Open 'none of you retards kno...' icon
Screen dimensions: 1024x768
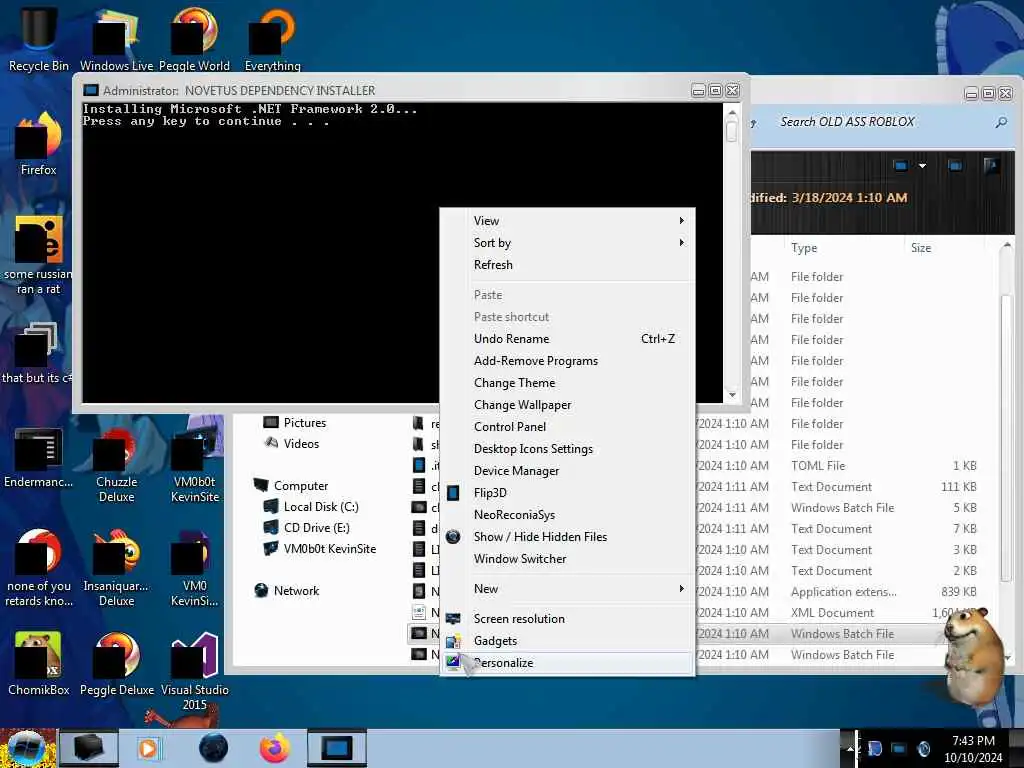point(39,568)
